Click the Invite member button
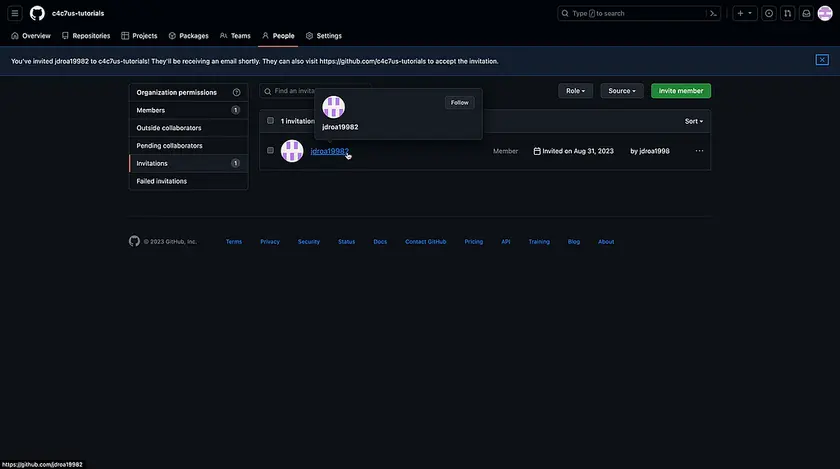This screenshot has width=840, height=469. click(x=681, y=91)
